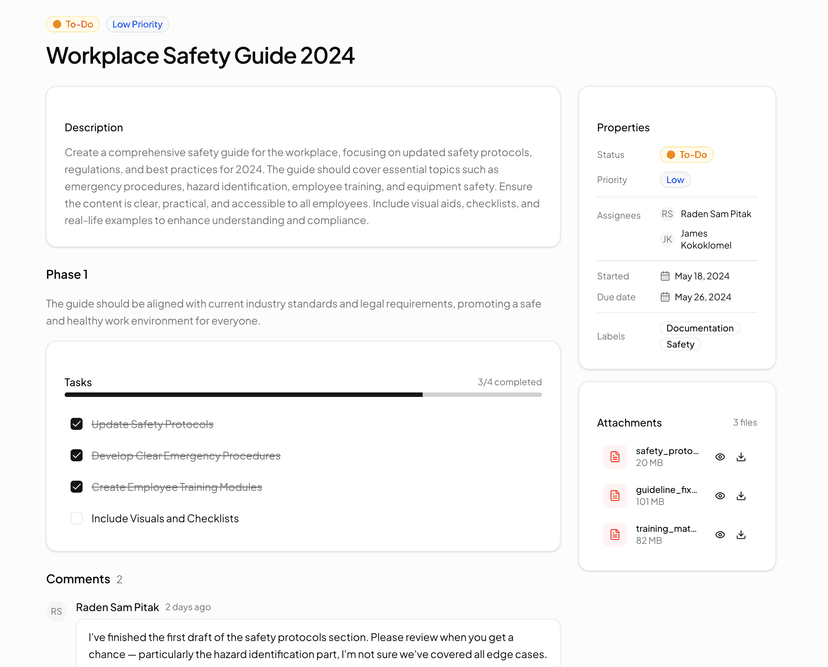Click the RS avatar for Raden Sam Pitak

coord(667,213)
